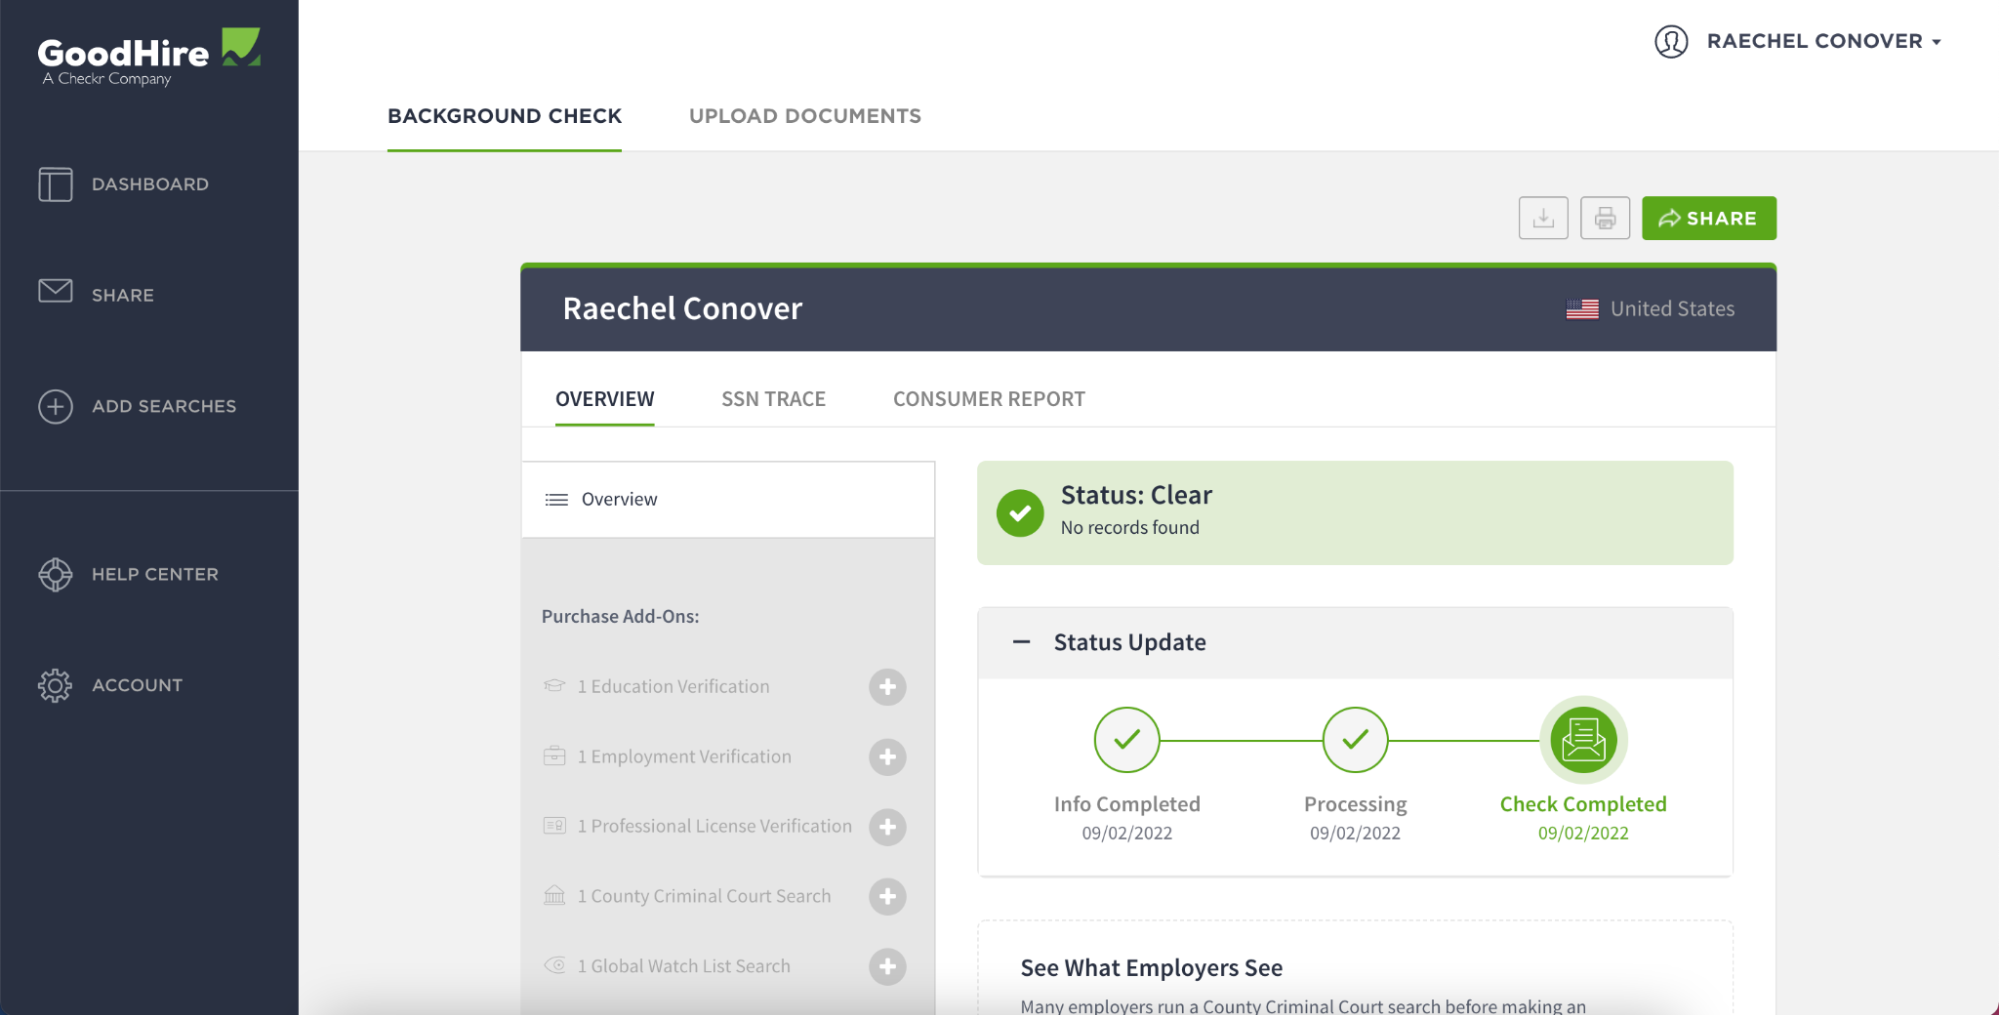Viewport: 1999px width, 1016px height.
Task: Add the Employment Verification add-on
Action: coord(886,757)
